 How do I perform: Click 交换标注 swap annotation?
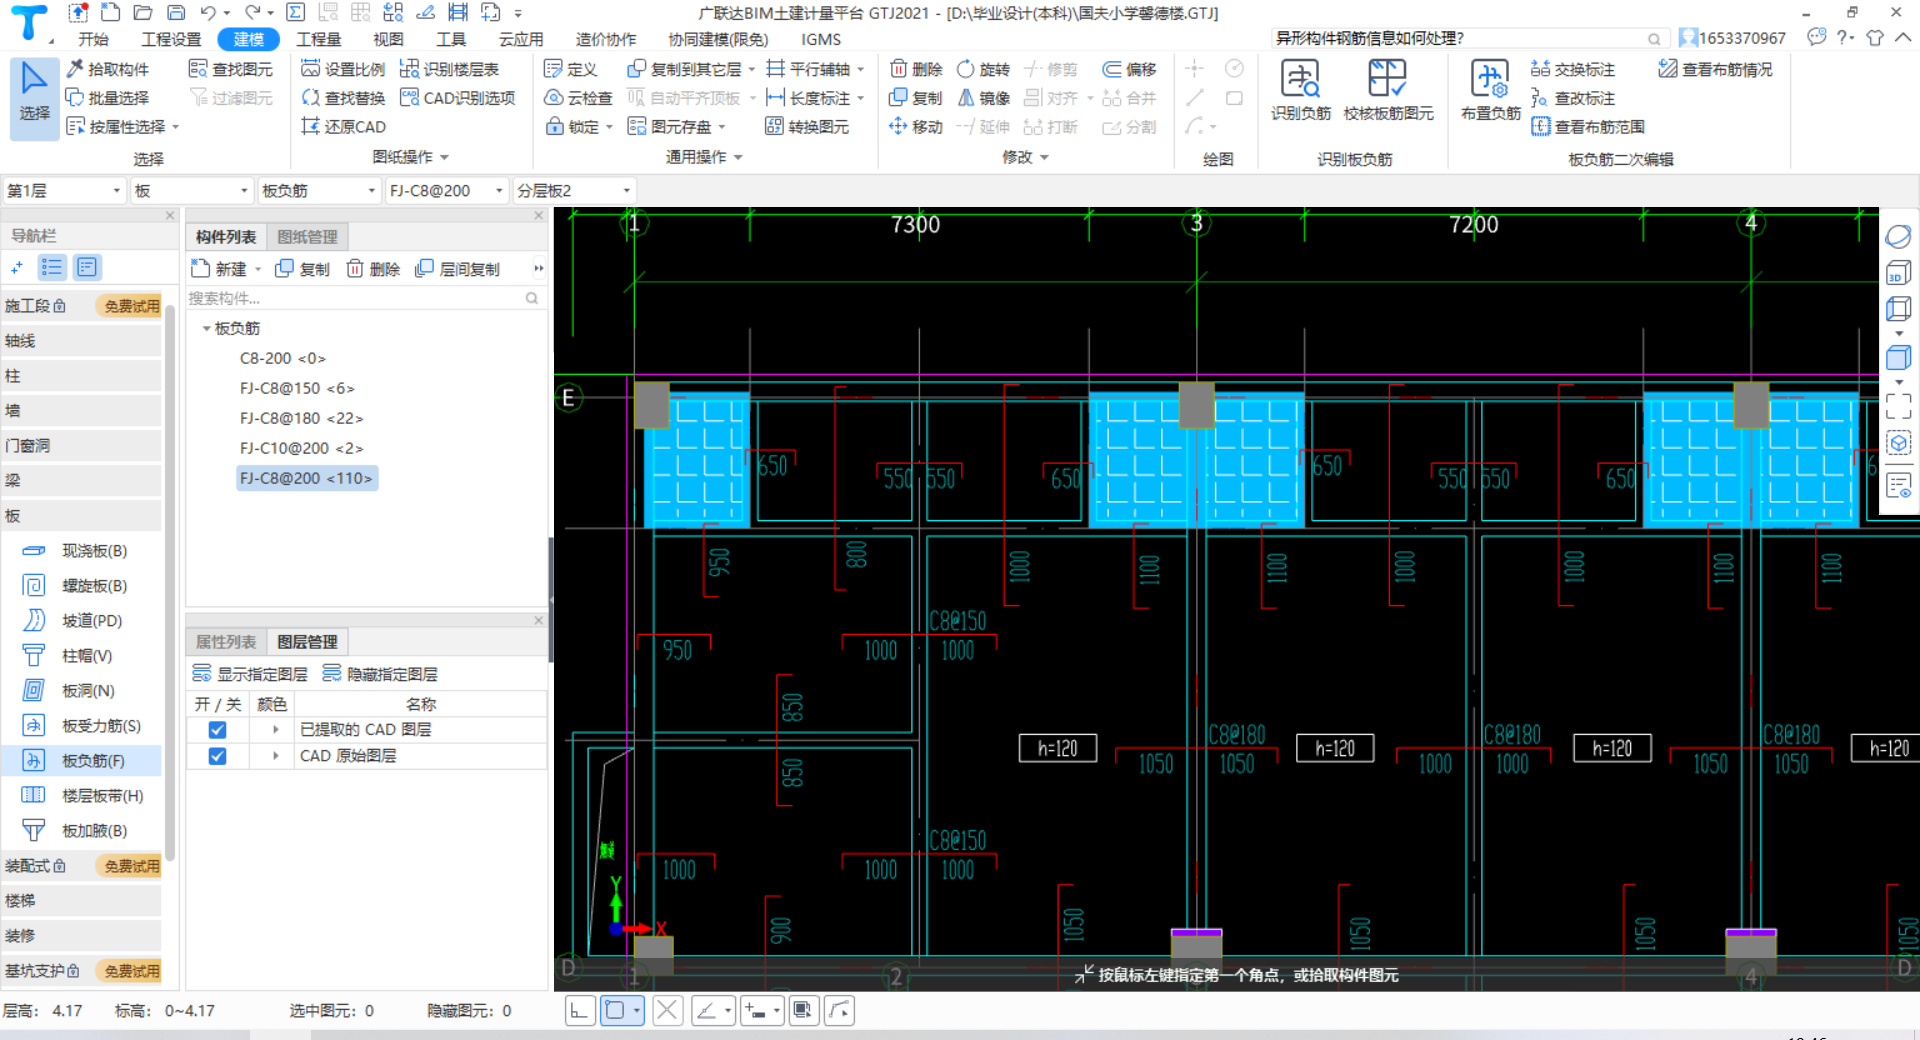(x=1573, y=69)
